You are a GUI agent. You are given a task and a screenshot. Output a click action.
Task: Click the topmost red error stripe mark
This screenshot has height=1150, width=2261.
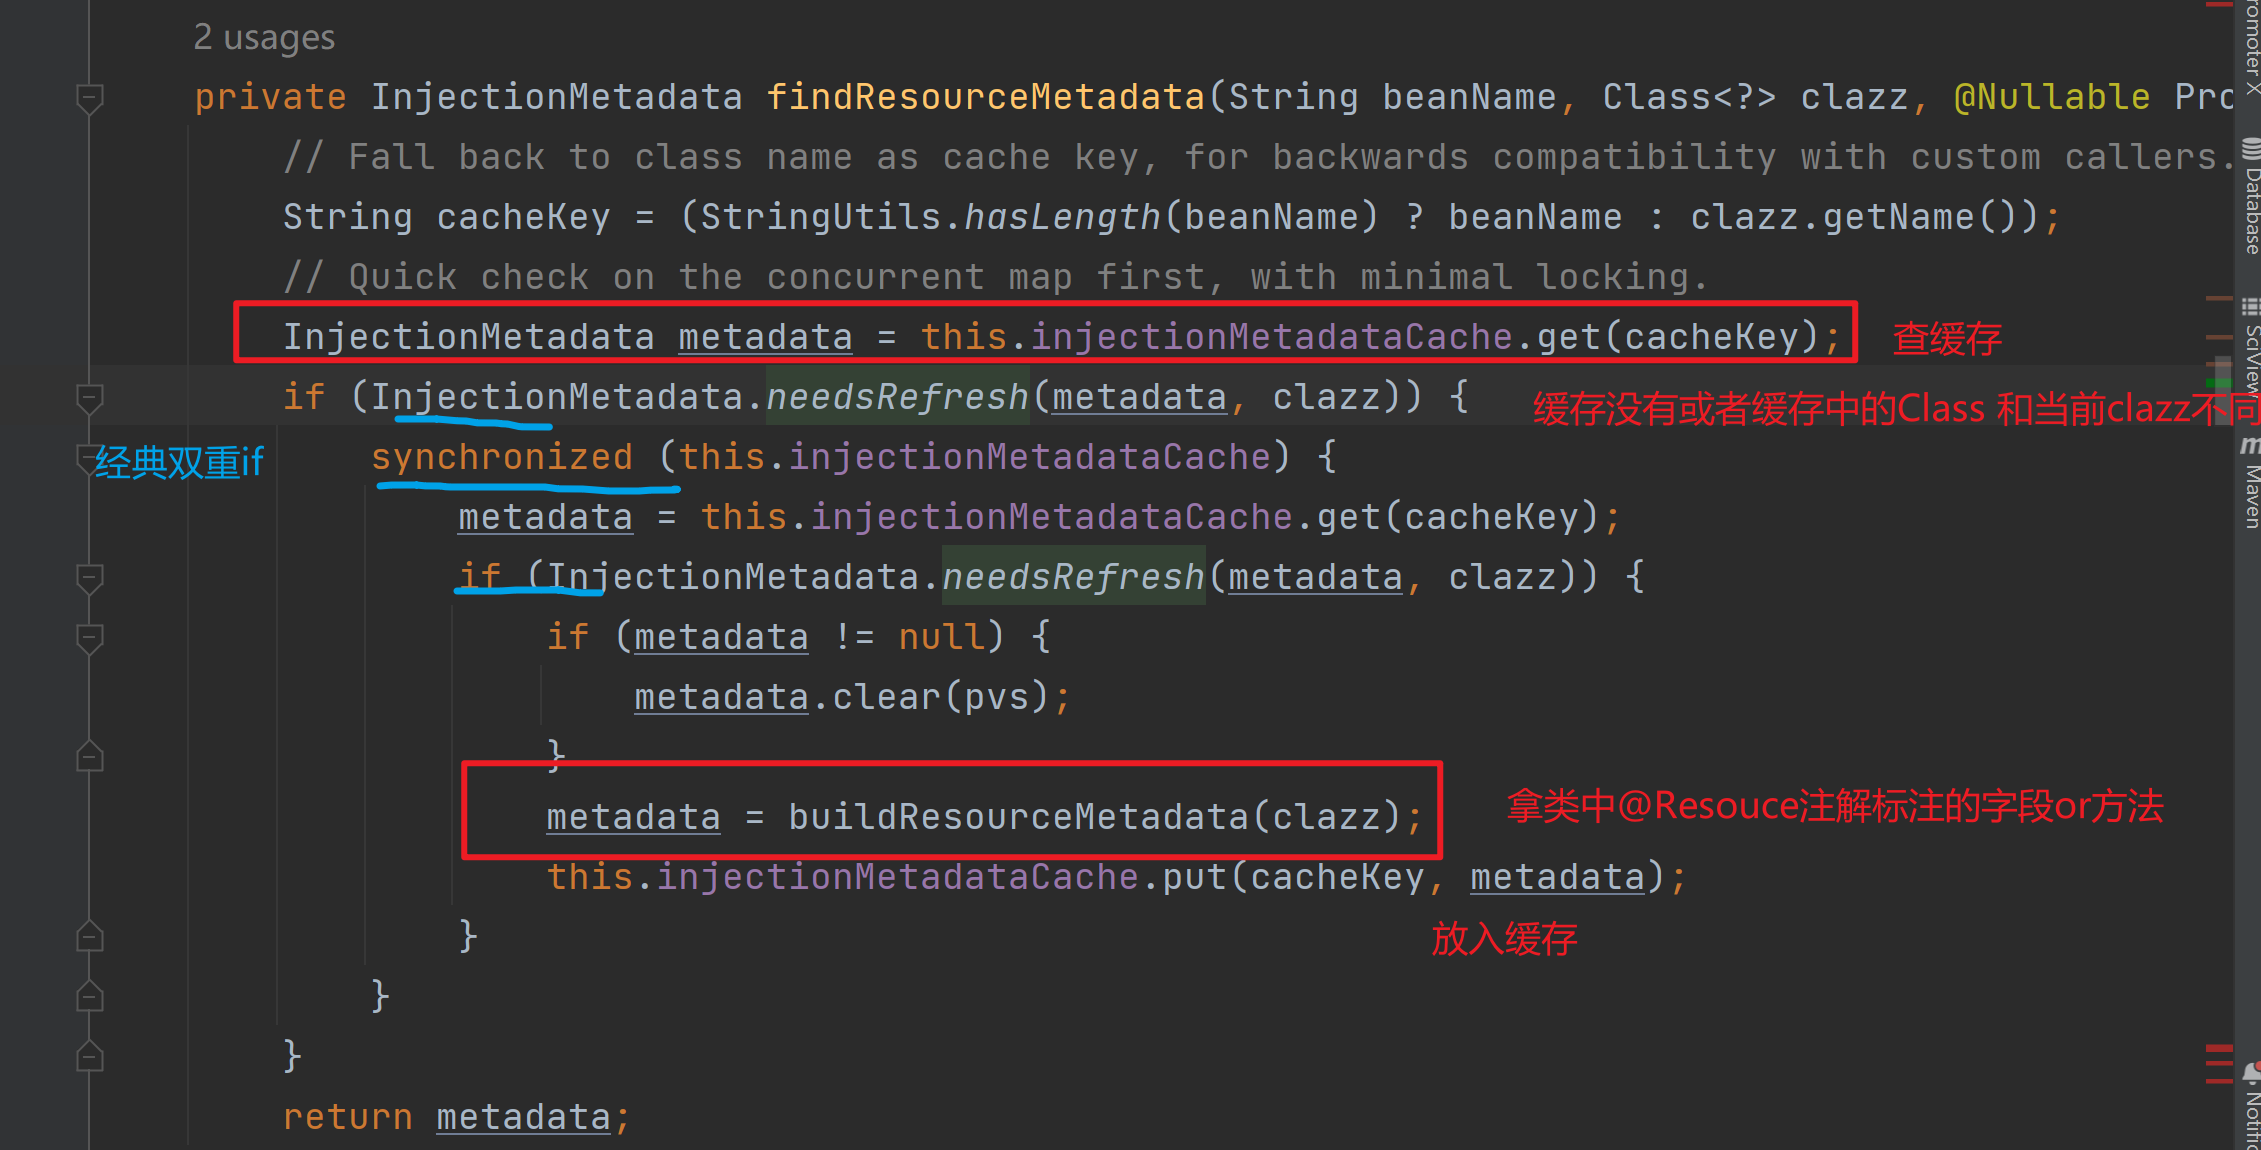click(x=2218, y=5)
